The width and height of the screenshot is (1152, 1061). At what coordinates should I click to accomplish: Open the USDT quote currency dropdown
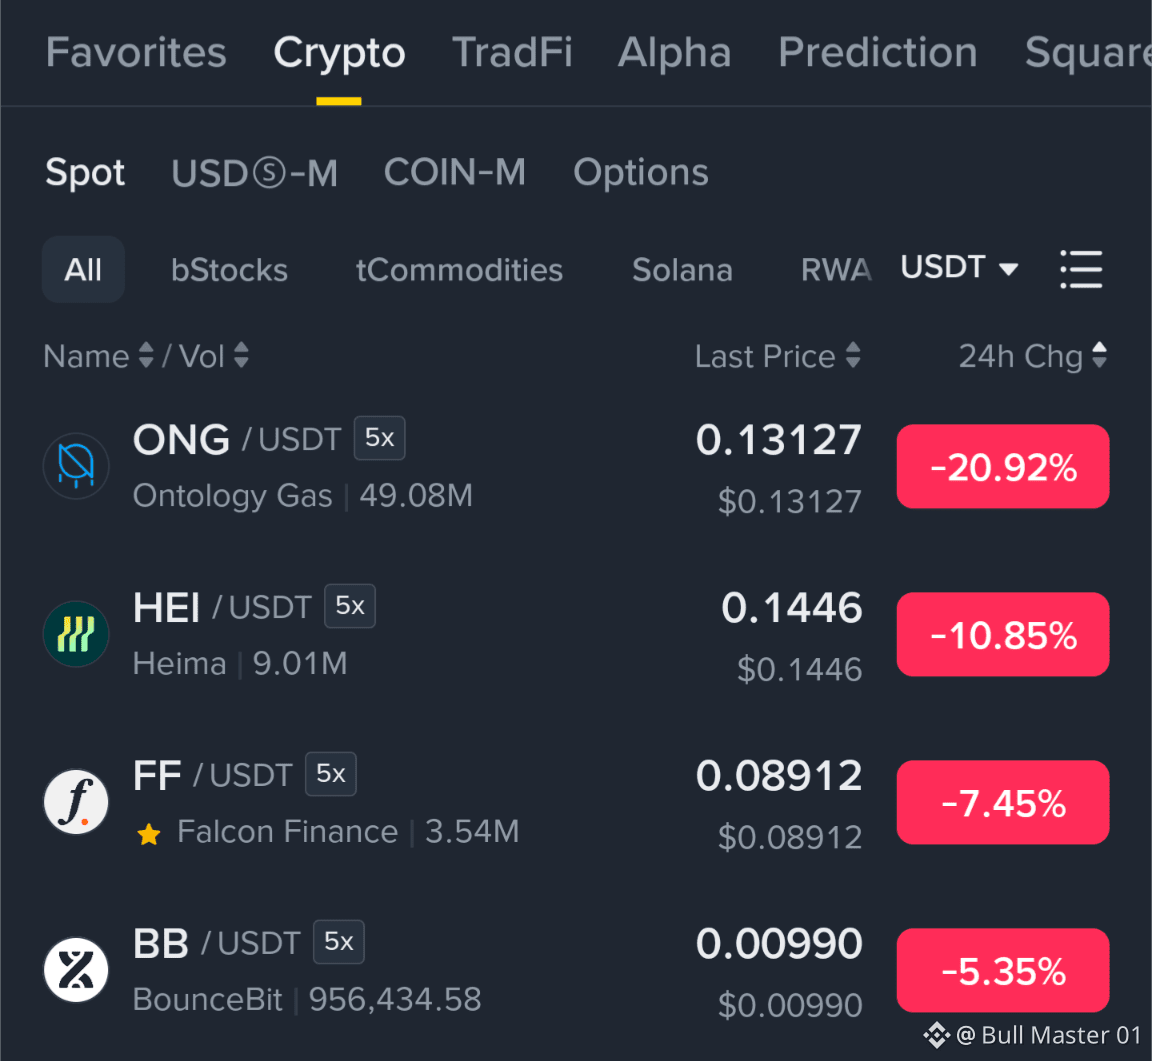point(959,267)
